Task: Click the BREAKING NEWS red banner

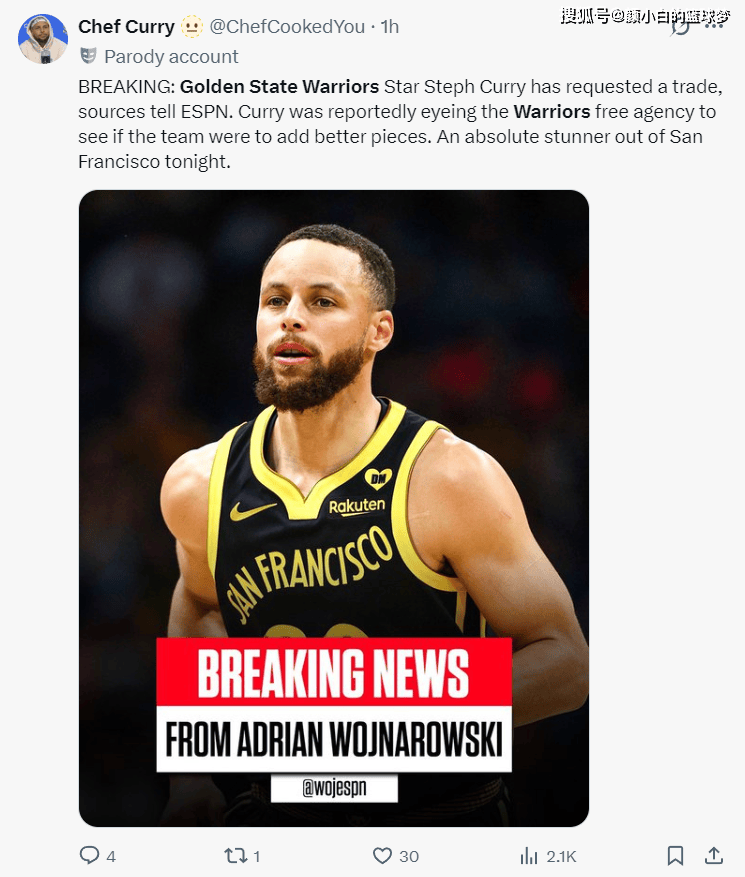Action: [334, 672]
